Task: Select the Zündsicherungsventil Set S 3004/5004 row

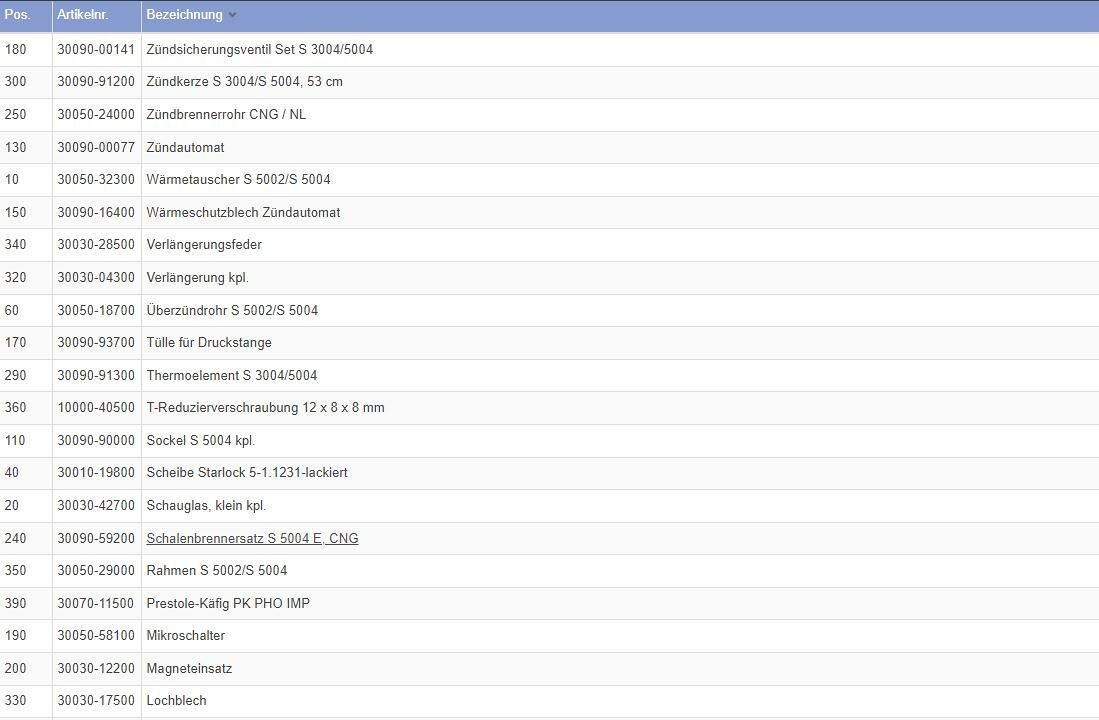Action: click(259, 49)
